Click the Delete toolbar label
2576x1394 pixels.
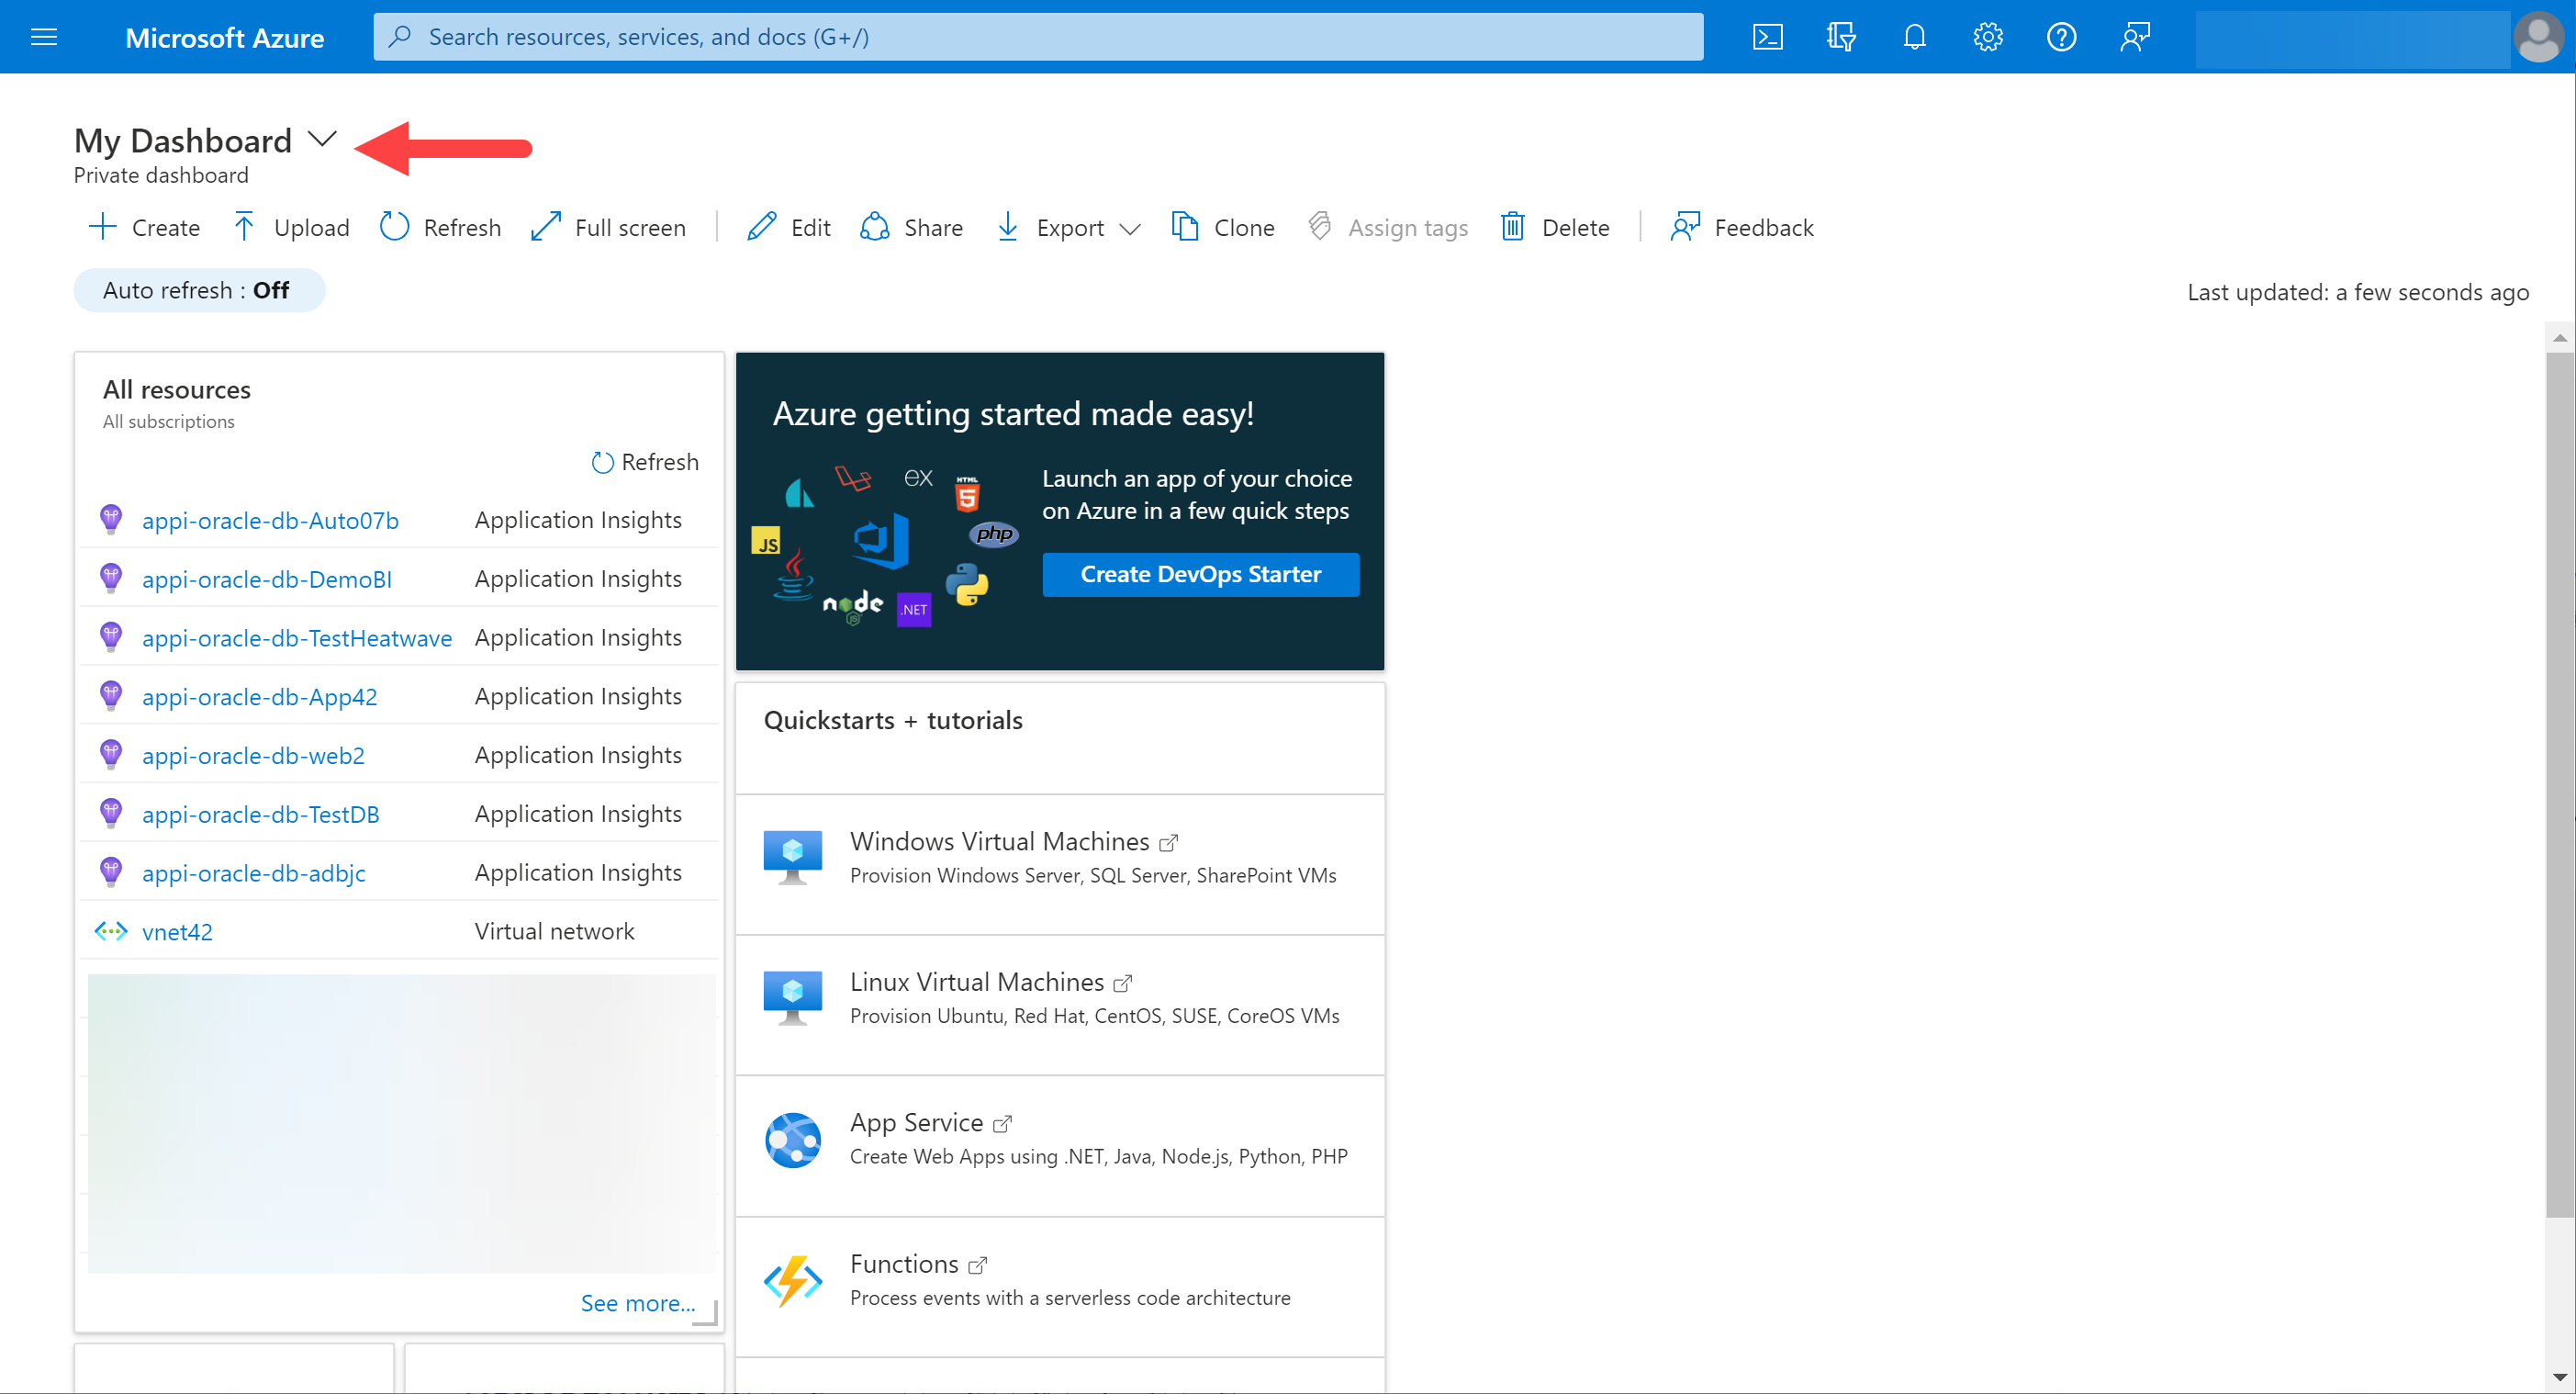pyautogui.click(x=1575, y=228)
